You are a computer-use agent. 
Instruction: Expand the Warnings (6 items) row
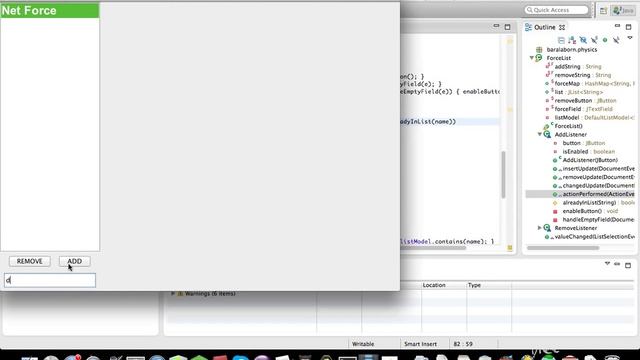(x=173, y=293)
